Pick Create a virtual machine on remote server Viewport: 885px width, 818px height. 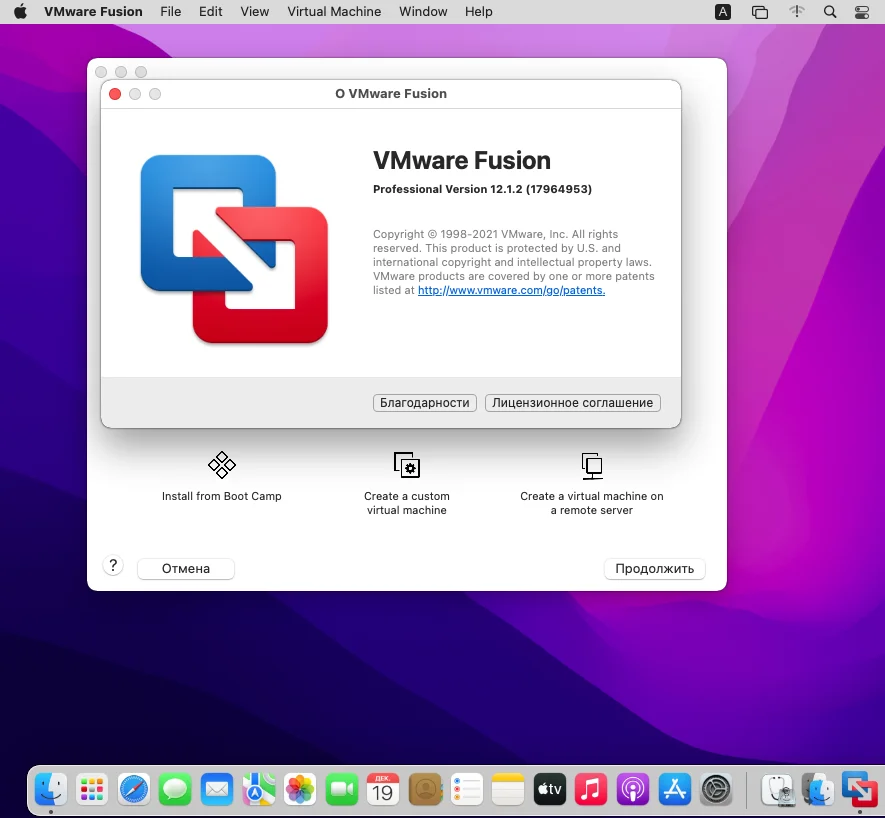(592, 483)
